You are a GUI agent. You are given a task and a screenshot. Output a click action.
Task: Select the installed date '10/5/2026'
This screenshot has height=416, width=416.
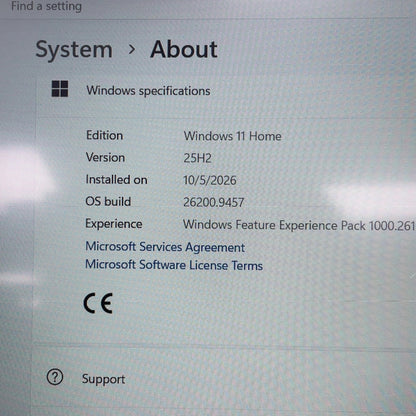(210, 180)
